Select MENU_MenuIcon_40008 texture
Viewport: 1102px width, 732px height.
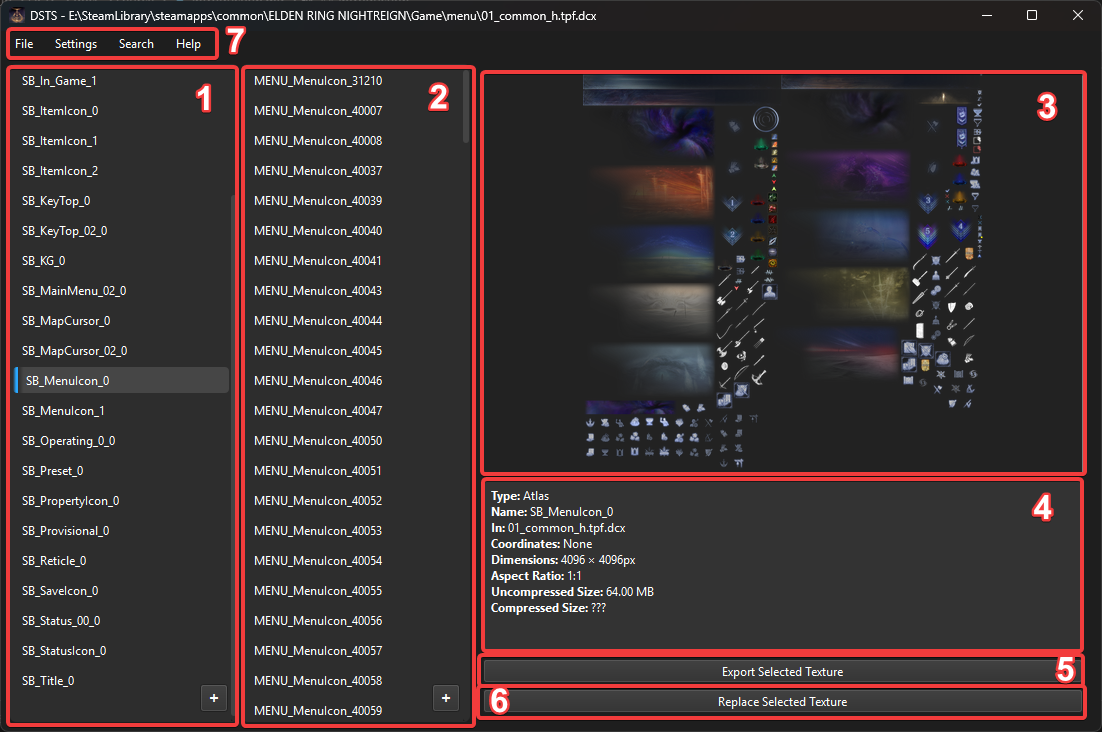(354, 140)
